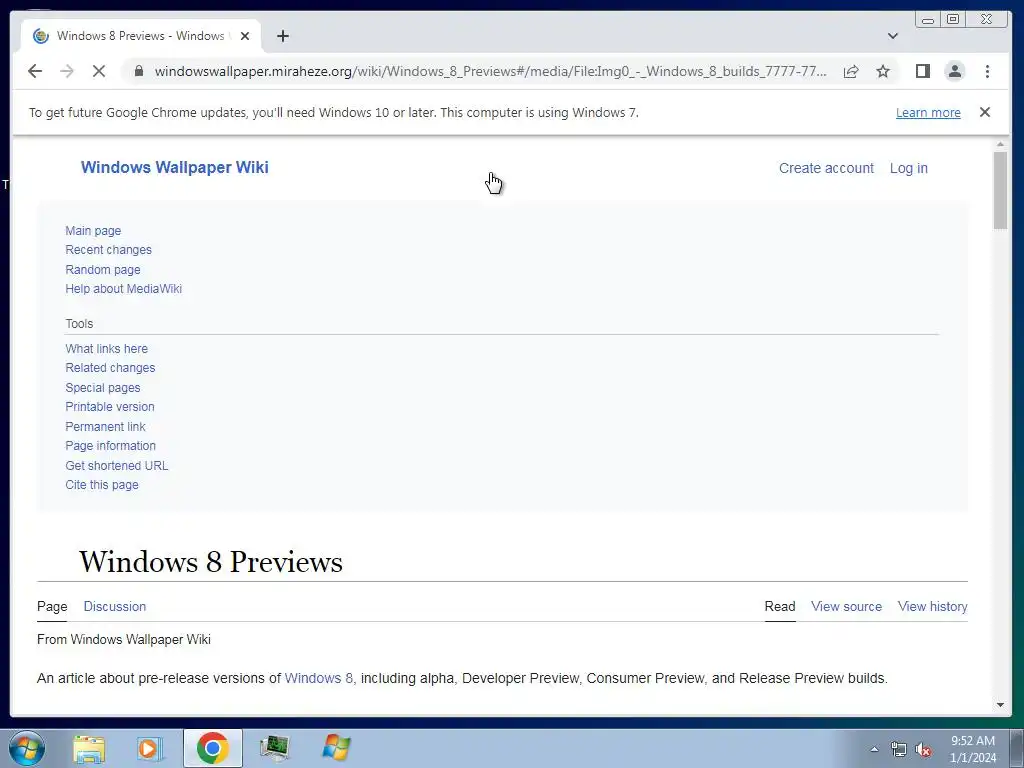
Task: Go to Main page
Action: point(93,231)
